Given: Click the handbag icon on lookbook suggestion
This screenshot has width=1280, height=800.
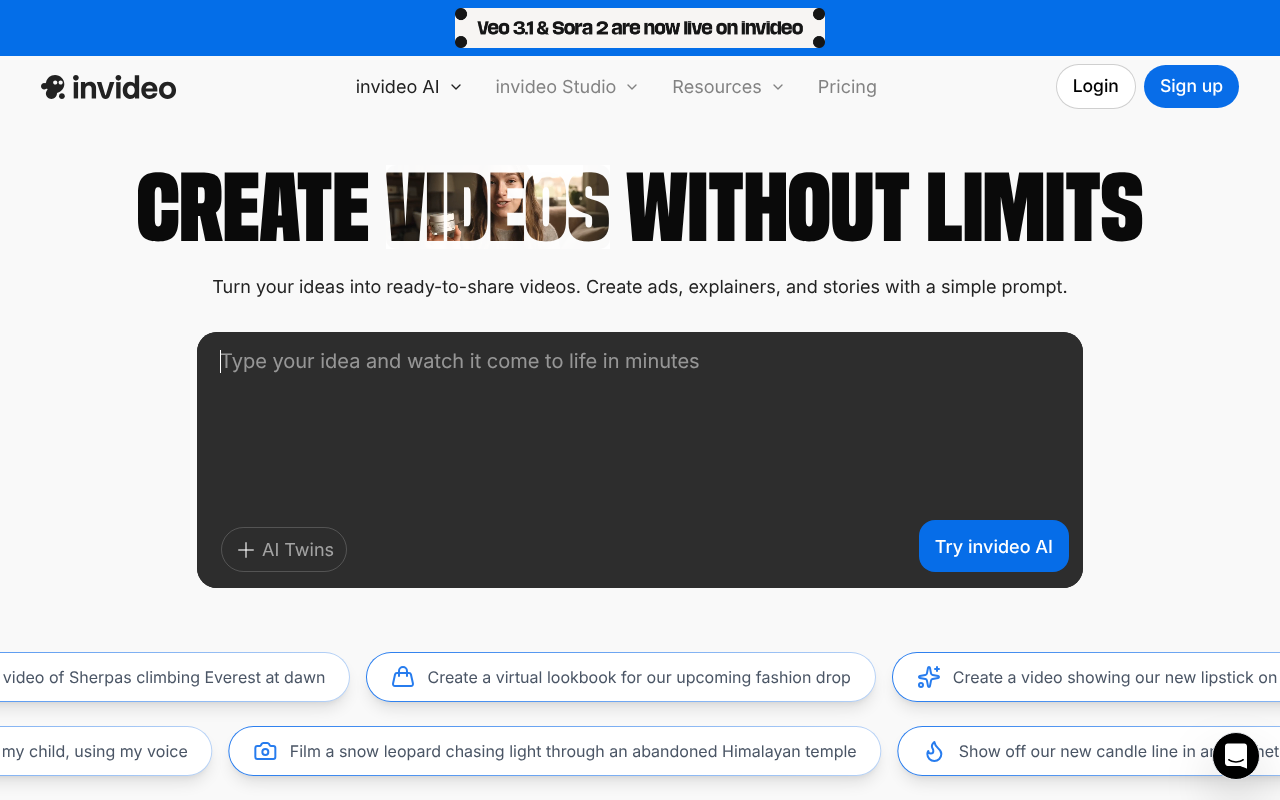Looking at the screenshot, I should pos(403,677).
